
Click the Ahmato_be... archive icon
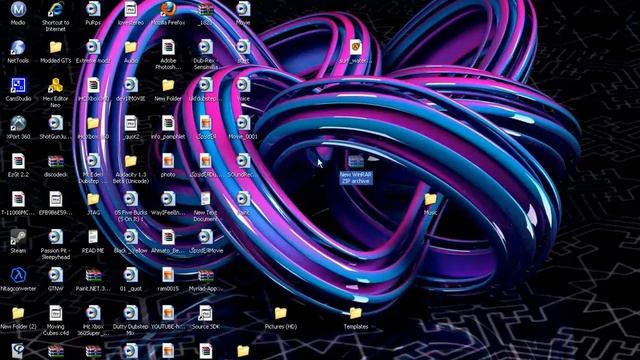(168, 237)
